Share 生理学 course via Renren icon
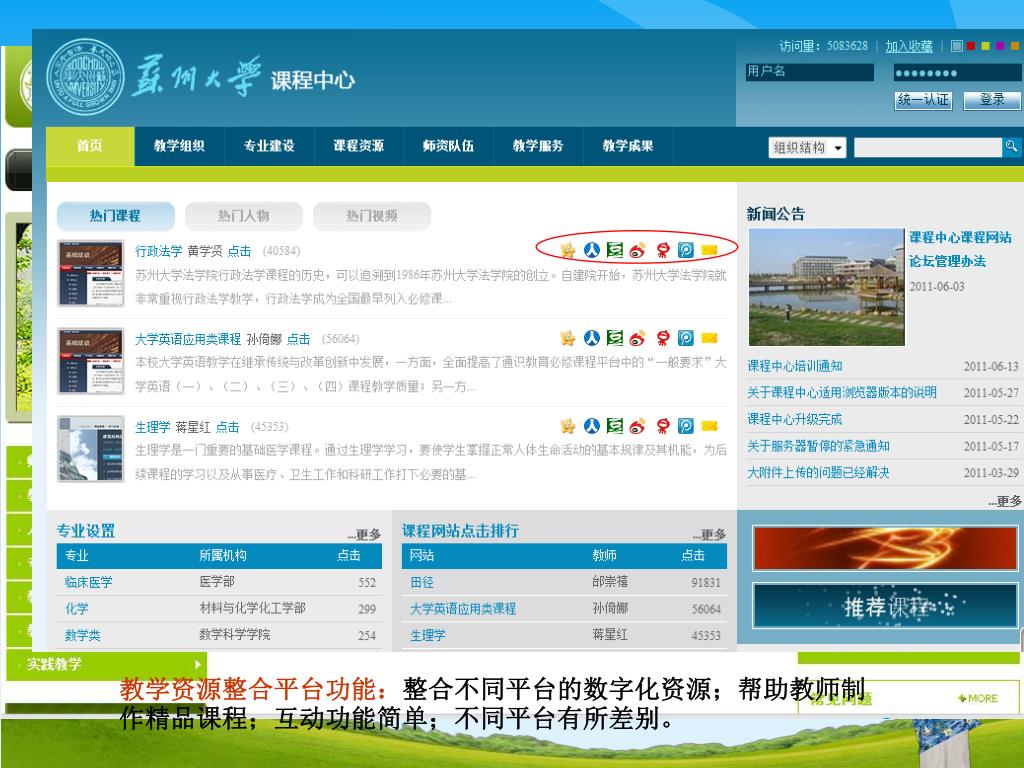The image size is (1024, 768). tap(592, 426)
